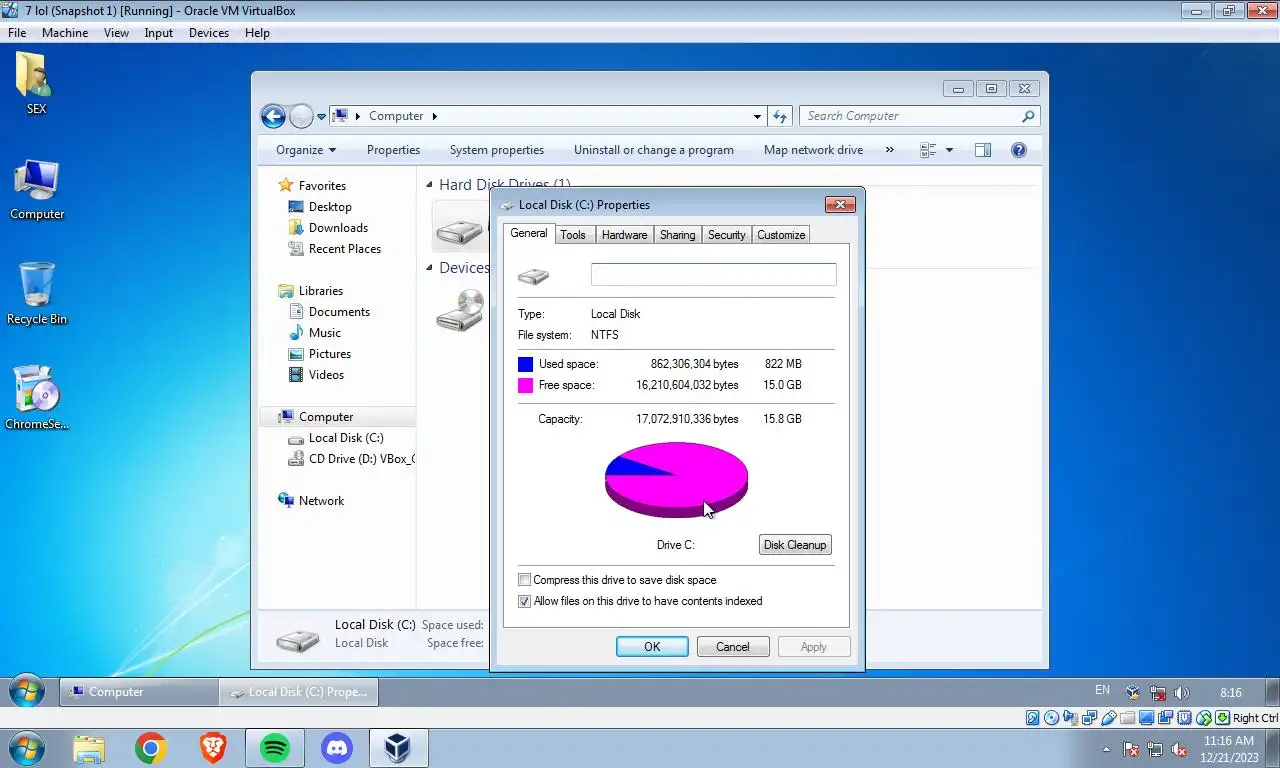The image size is (1280, 768).
Task: Launch Spotify from host taskbar
Action: tap(275, 748)
